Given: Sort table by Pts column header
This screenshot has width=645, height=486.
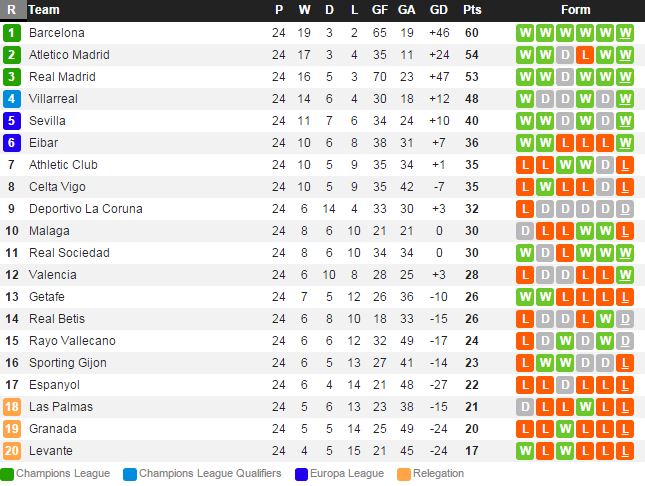Looking at the screenshot, I should [472, 10].
